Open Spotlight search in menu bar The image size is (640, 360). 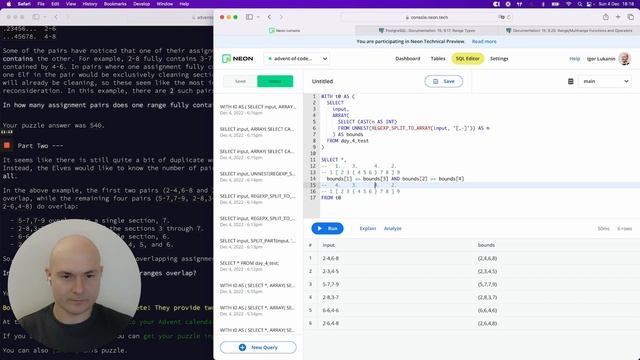[580, 4]
